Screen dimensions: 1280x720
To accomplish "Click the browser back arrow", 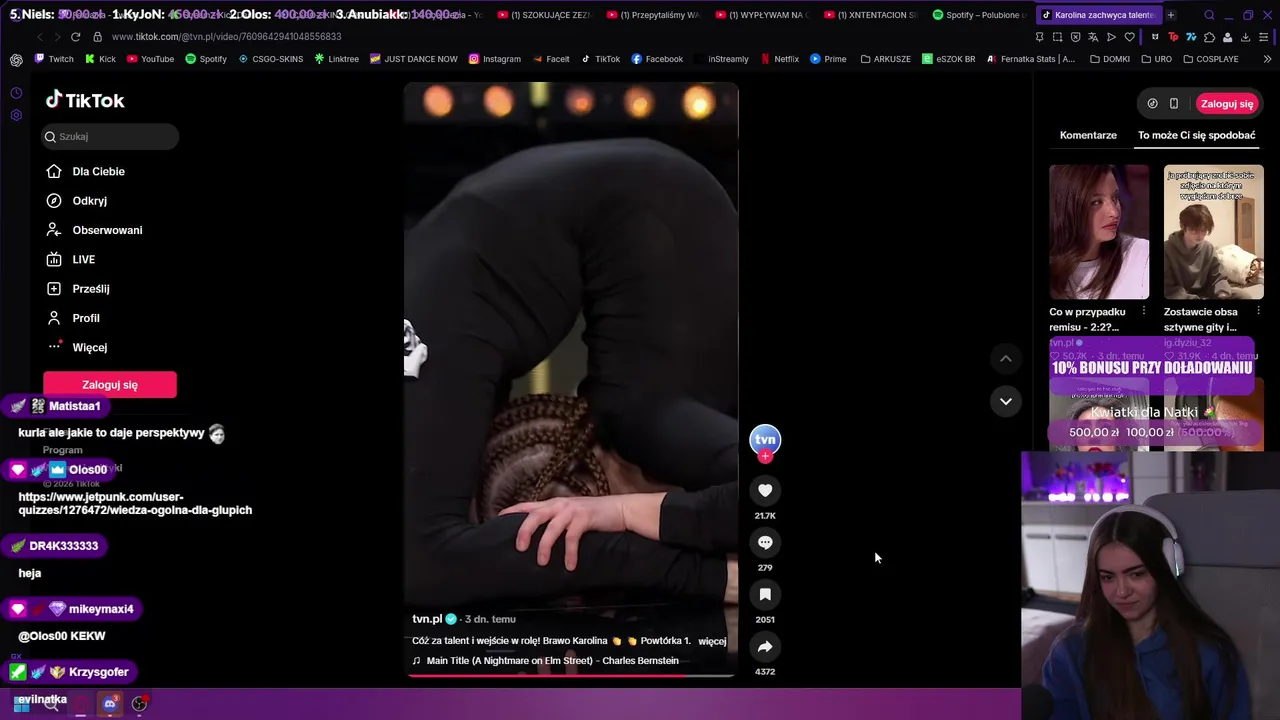I will coord(40,37).
